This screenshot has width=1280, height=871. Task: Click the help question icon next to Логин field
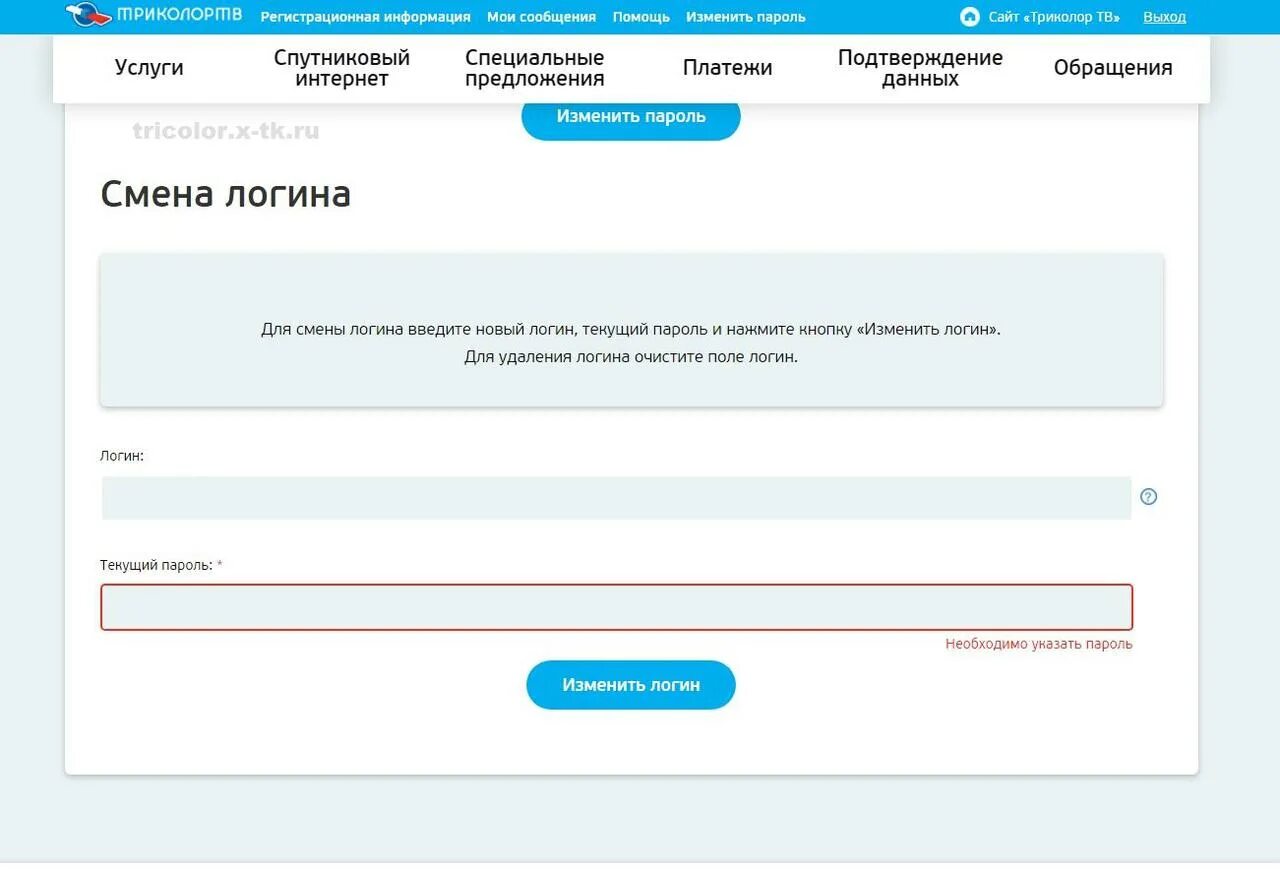pos(1148,496)
